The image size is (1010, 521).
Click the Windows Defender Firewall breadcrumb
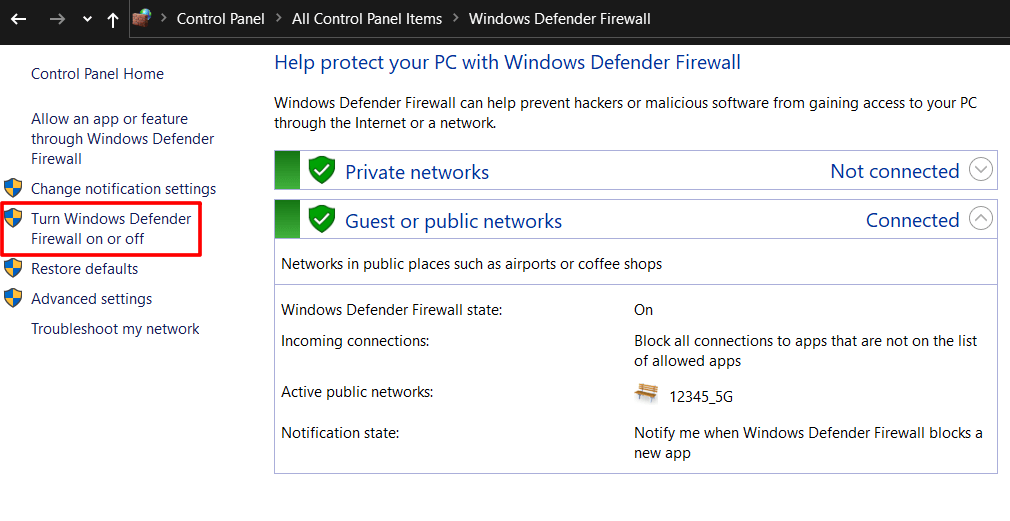click(x=559, y=19)
